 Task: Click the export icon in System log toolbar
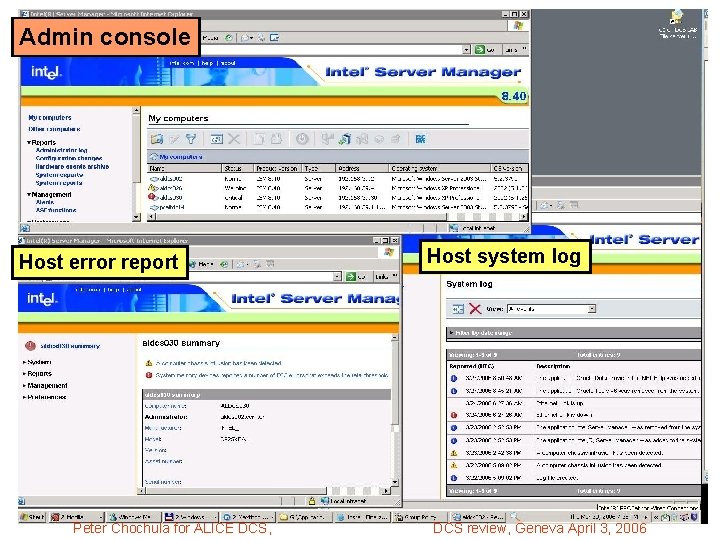[457, 309]
